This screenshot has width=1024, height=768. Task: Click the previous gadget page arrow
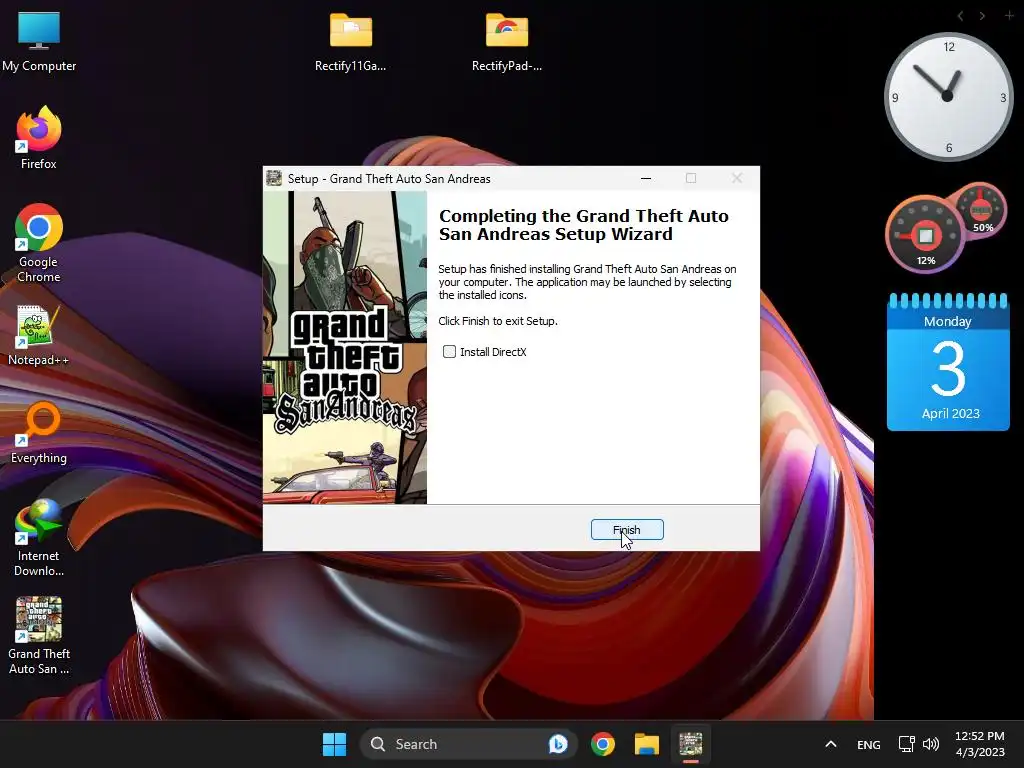(960, 16)
